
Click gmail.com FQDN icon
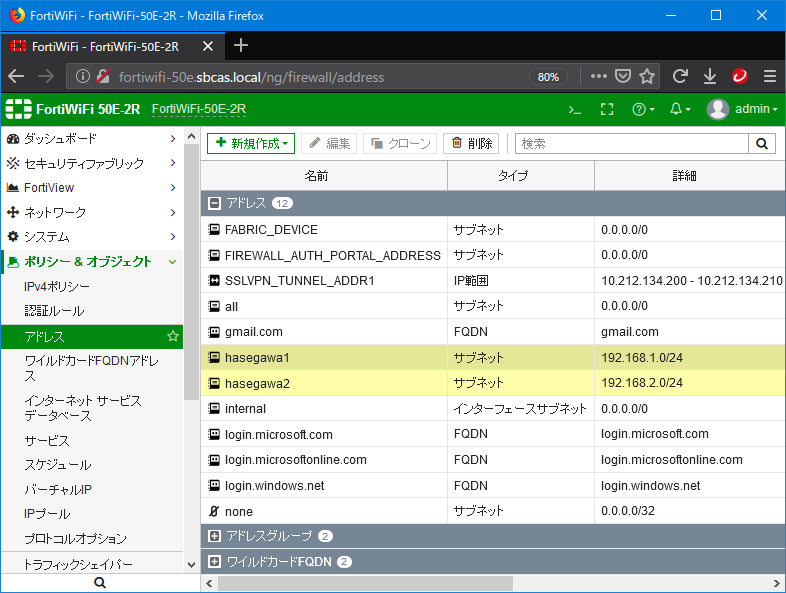pos(214,332)
